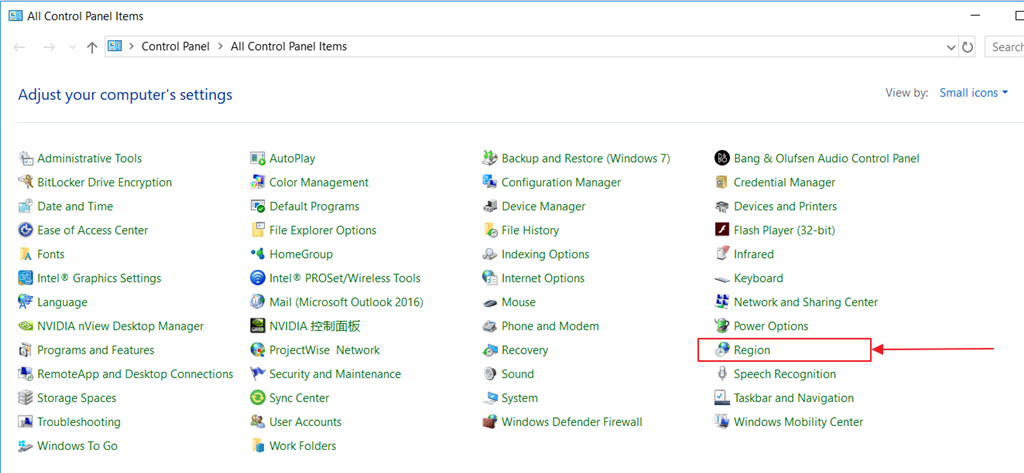Screen dimensions: 1024x473
Task: Click the Flash Player (32-bit) icon
Action: pos(722,230)
